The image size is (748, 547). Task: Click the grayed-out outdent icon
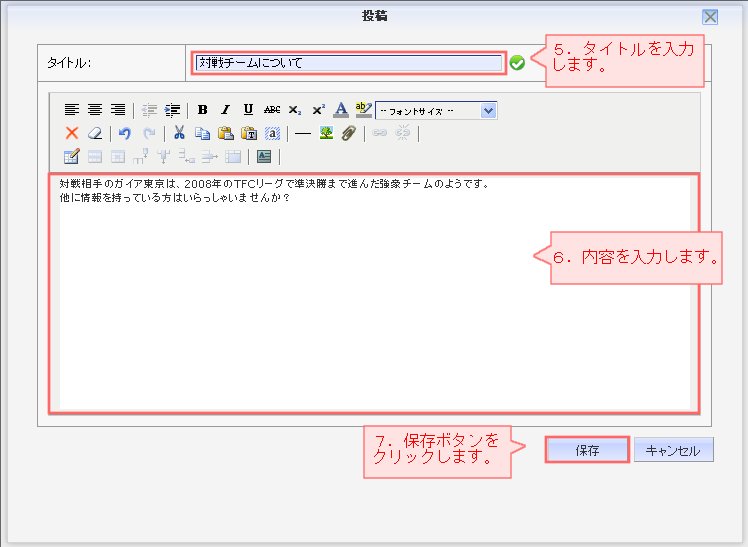[x=149, y=110]
